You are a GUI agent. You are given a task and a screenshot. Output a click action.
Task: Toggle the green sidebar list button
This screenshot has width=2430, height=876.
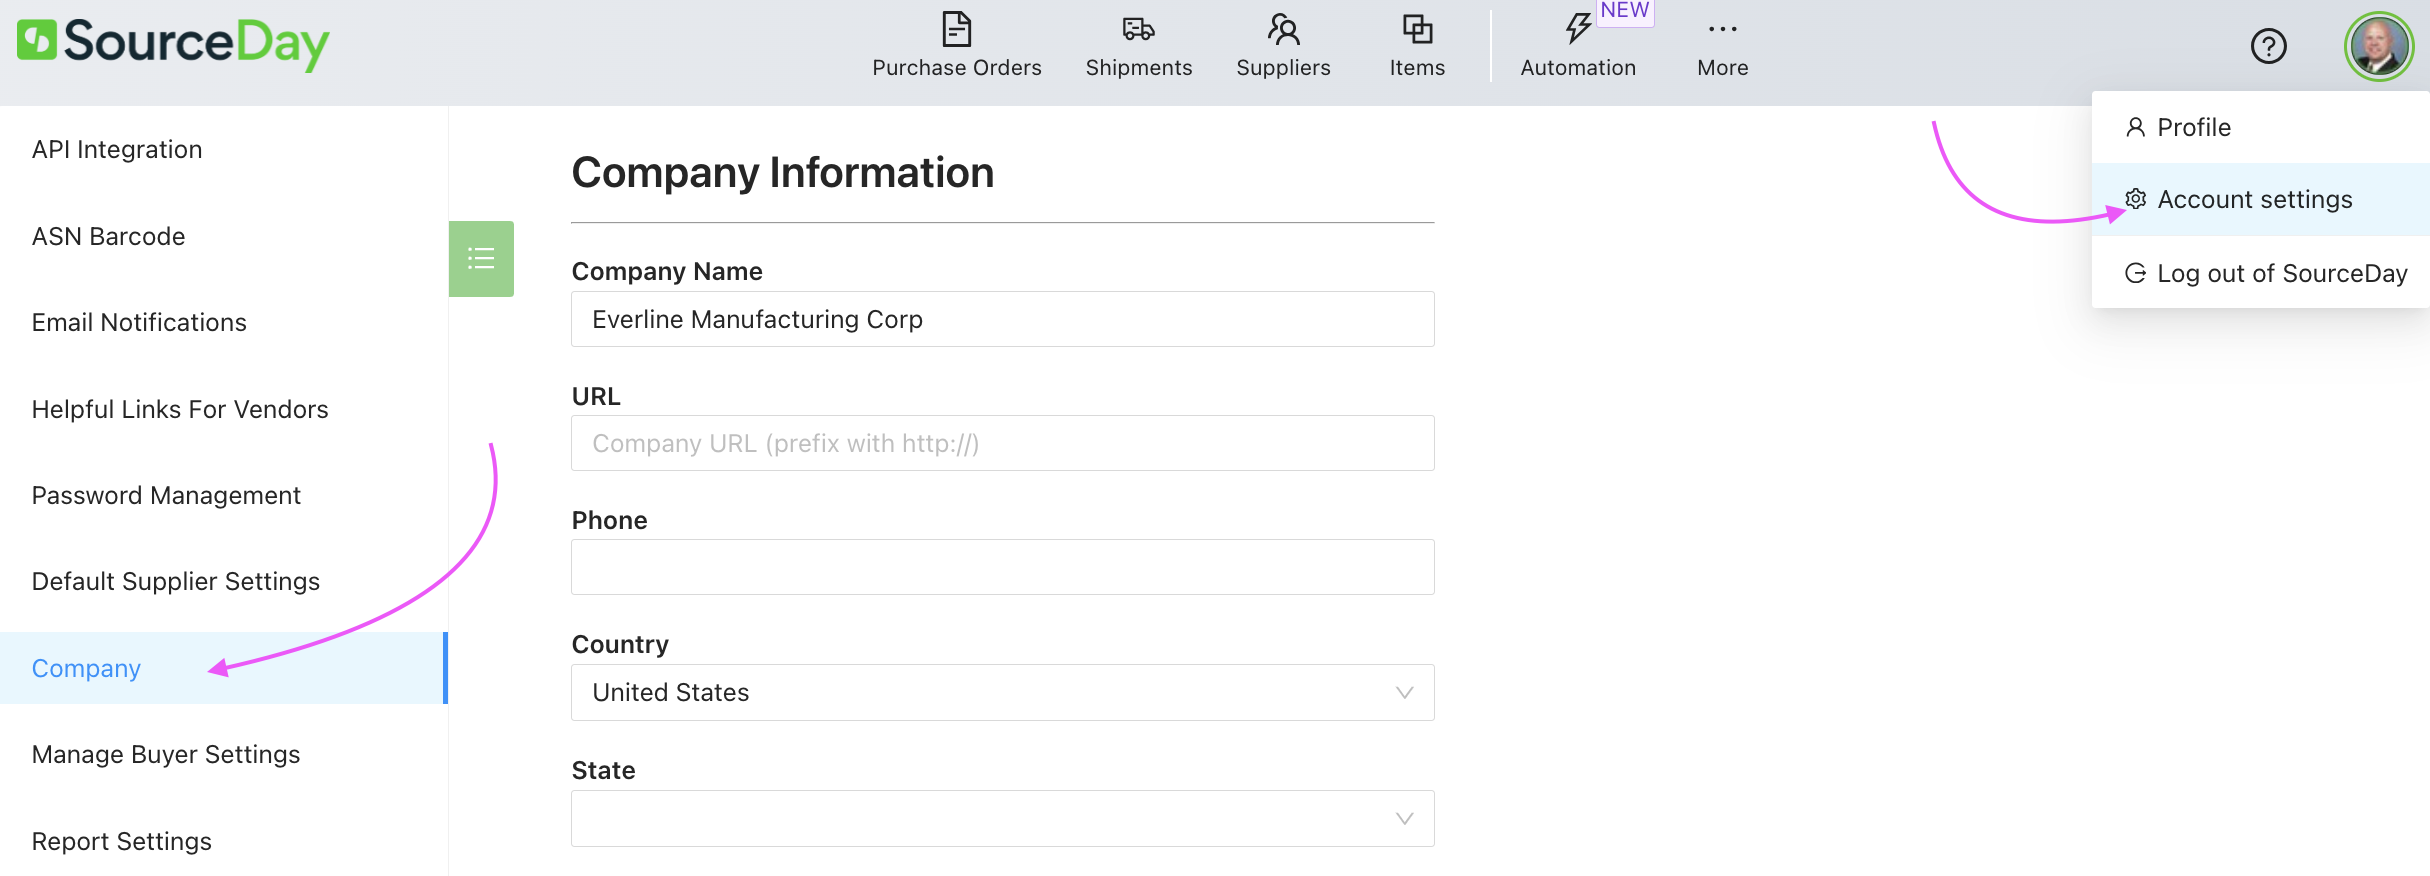481,259
